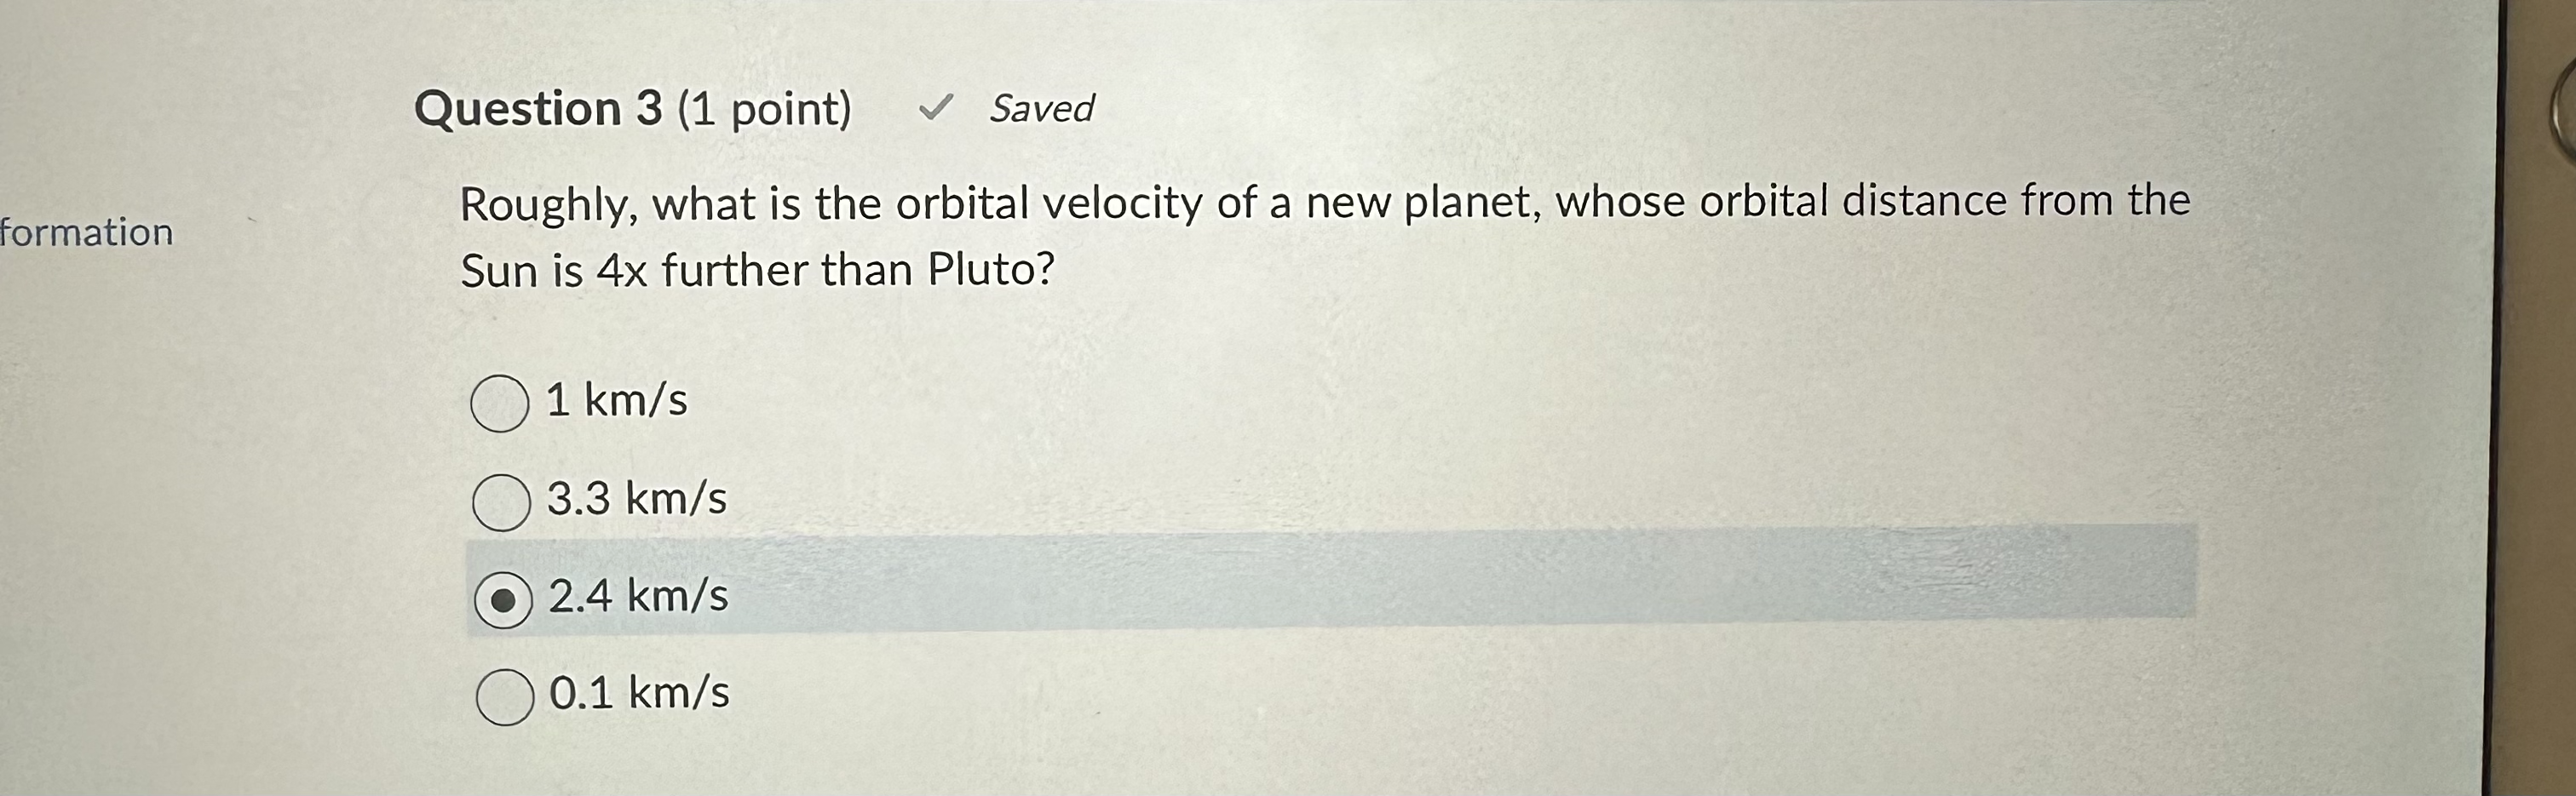Click the 3.3 km/s answer label

click(637, 499)
